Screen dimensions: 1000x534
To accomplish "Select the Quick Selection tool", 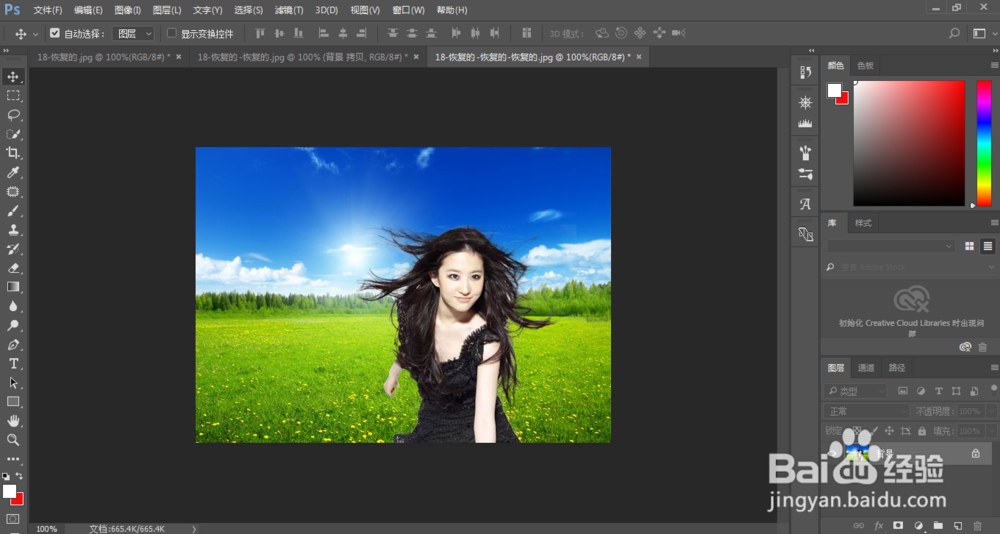I will (x=13, y=134).
